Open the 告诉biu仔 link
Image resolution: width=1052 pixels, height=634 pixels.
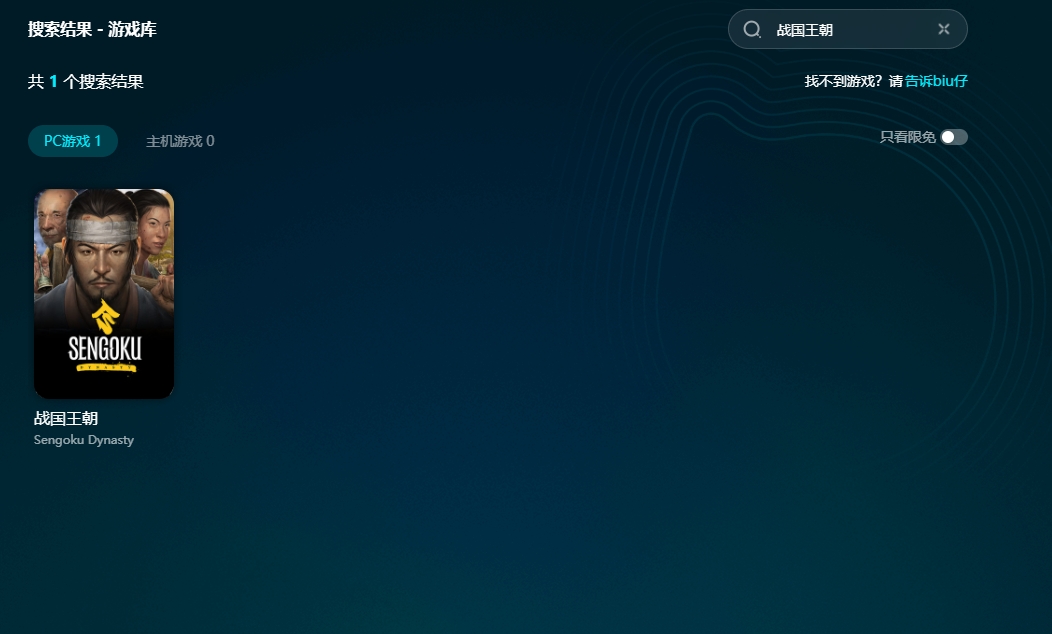(936, 81)
